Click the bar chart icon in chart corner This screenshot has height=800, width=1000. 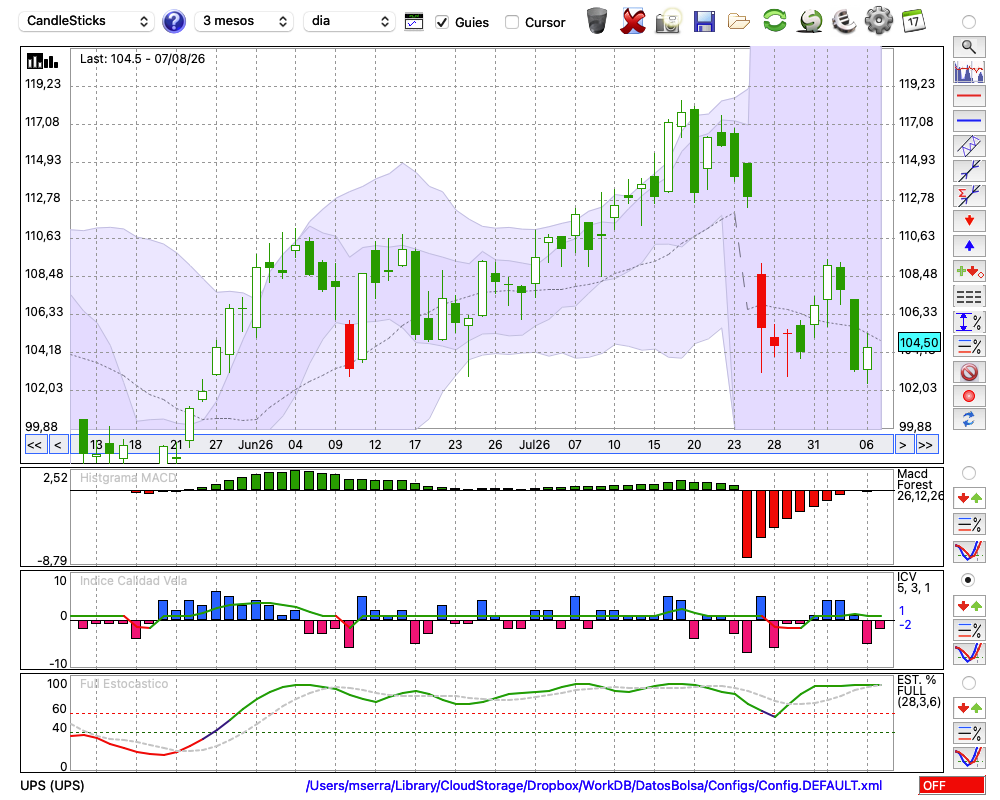42,61
